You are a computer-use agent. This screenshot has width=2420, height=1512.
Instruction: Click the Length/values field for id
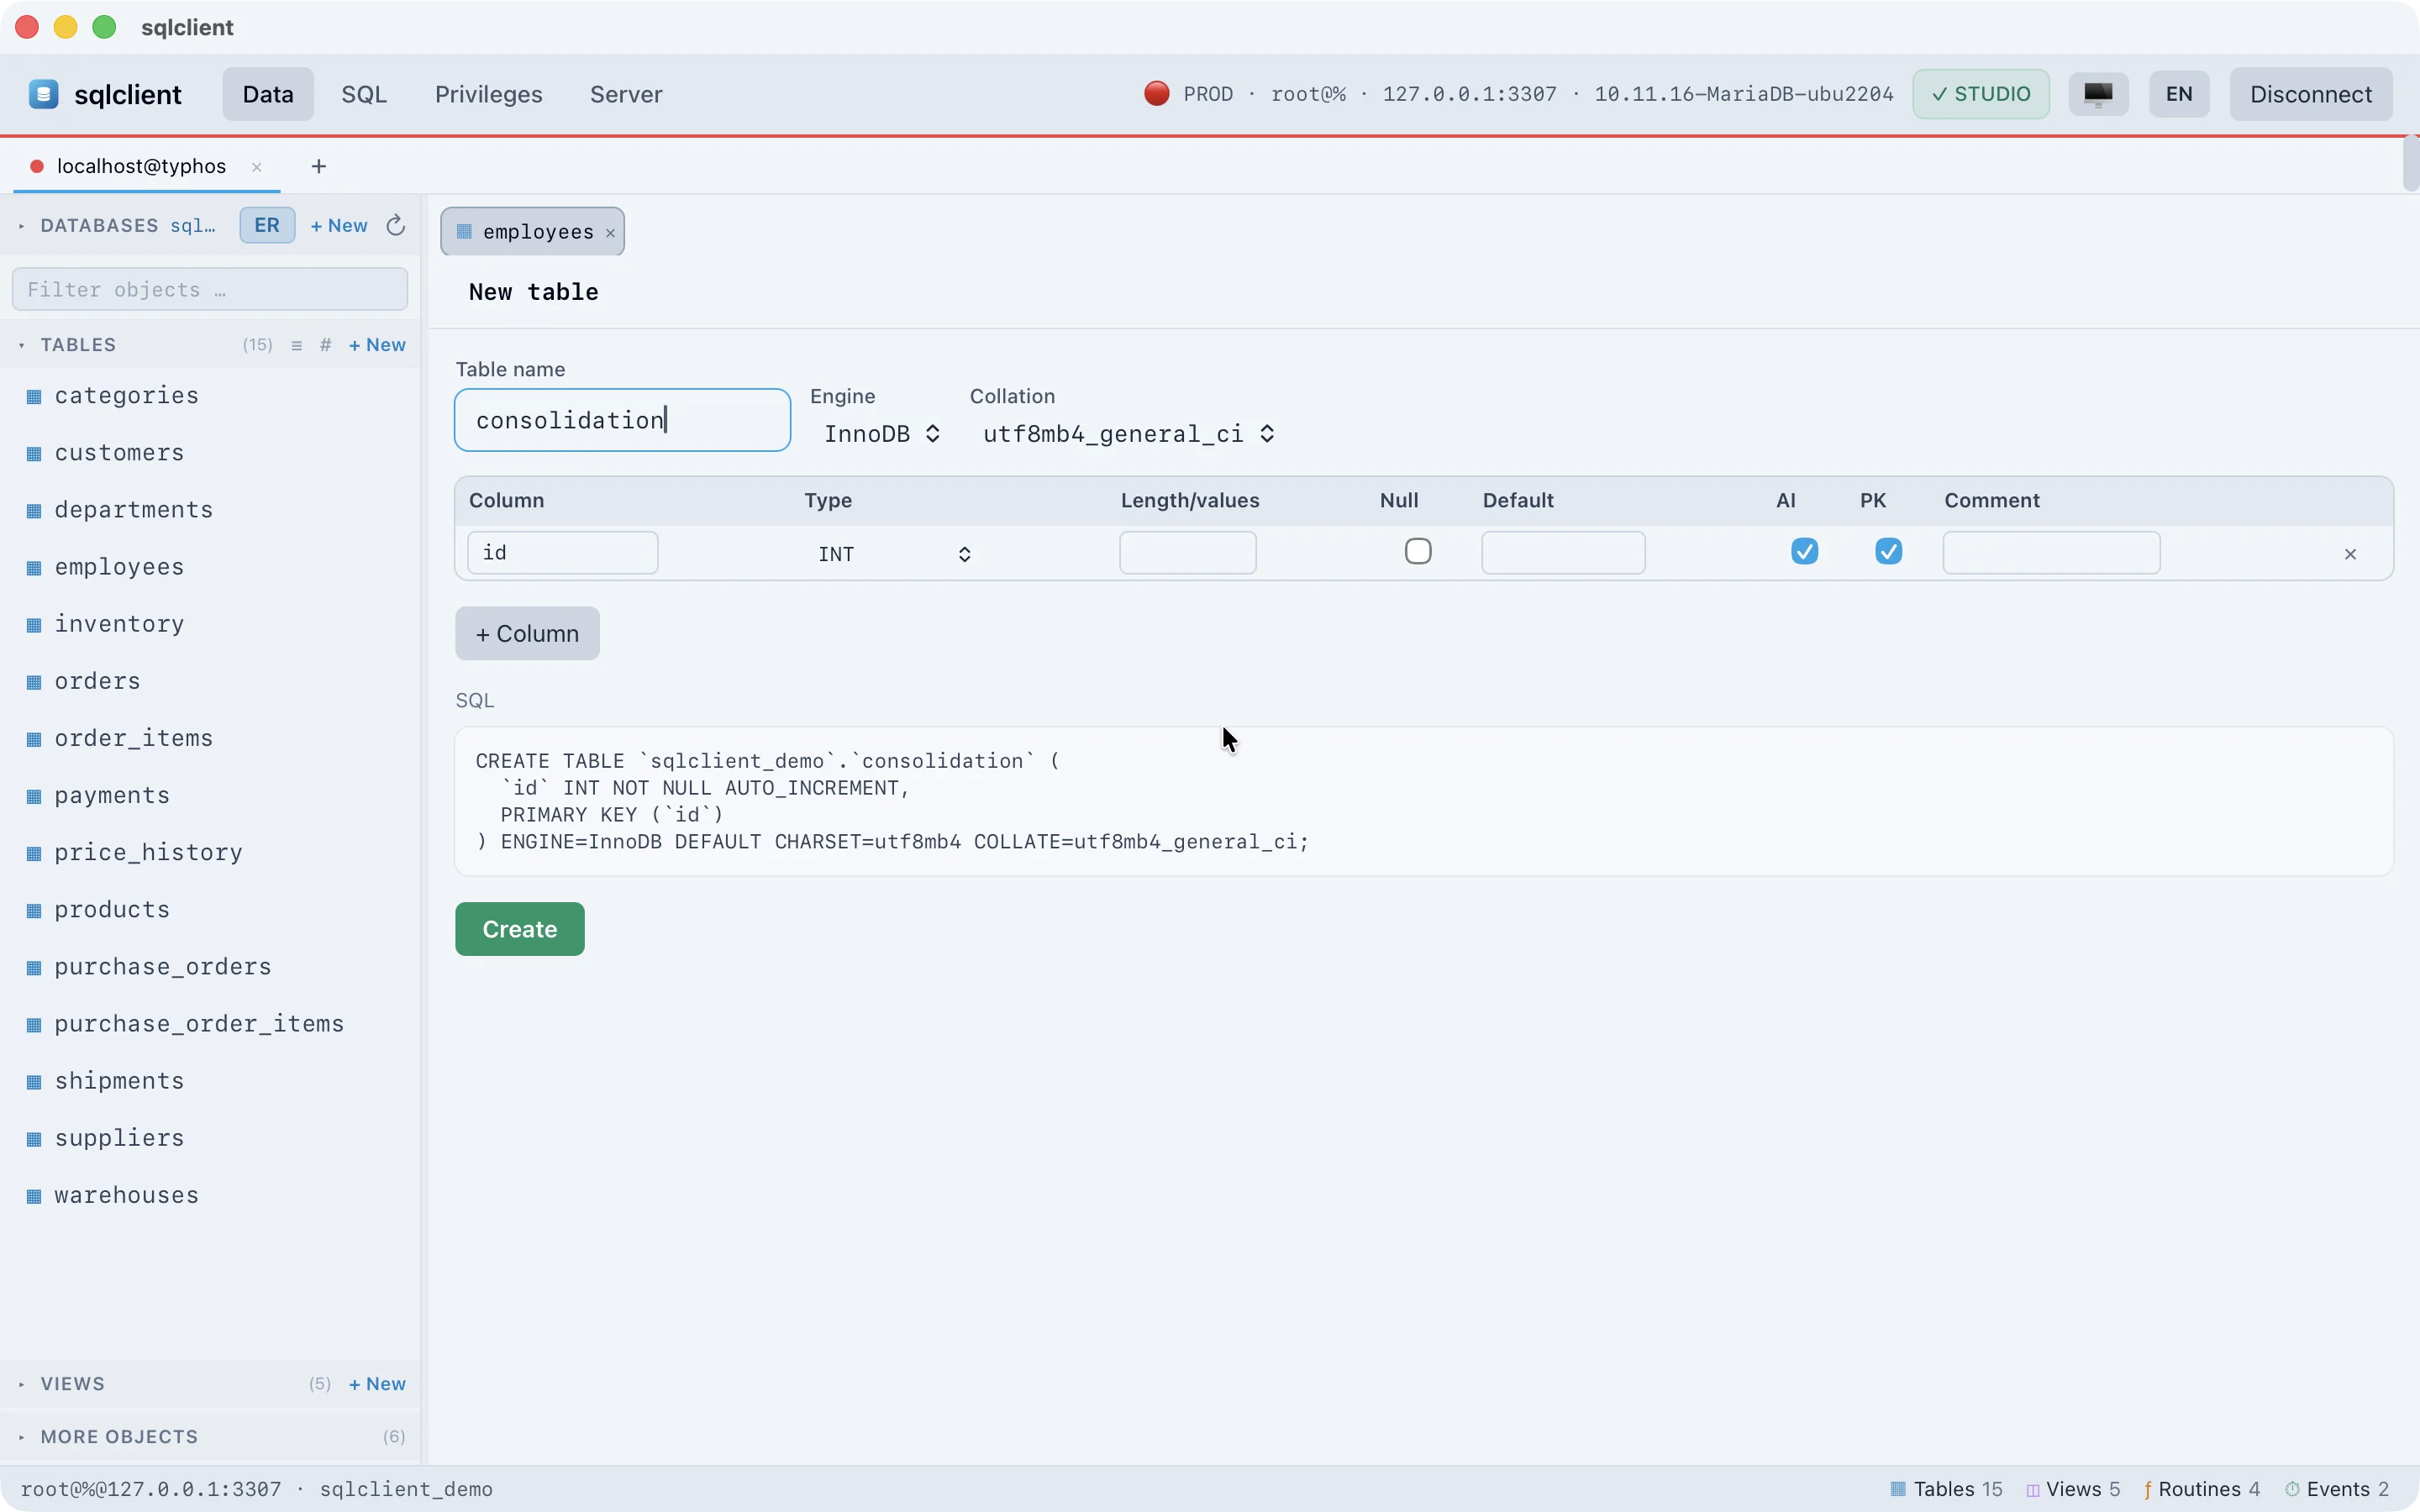pyautogui.click(x=1188, y=553)
